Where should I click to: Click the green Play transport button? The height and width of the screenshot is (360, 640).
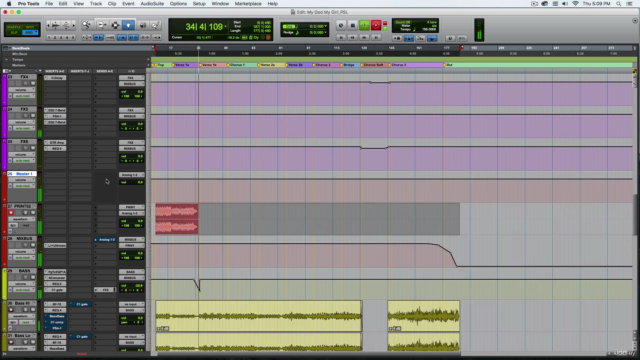coord(364,25)
